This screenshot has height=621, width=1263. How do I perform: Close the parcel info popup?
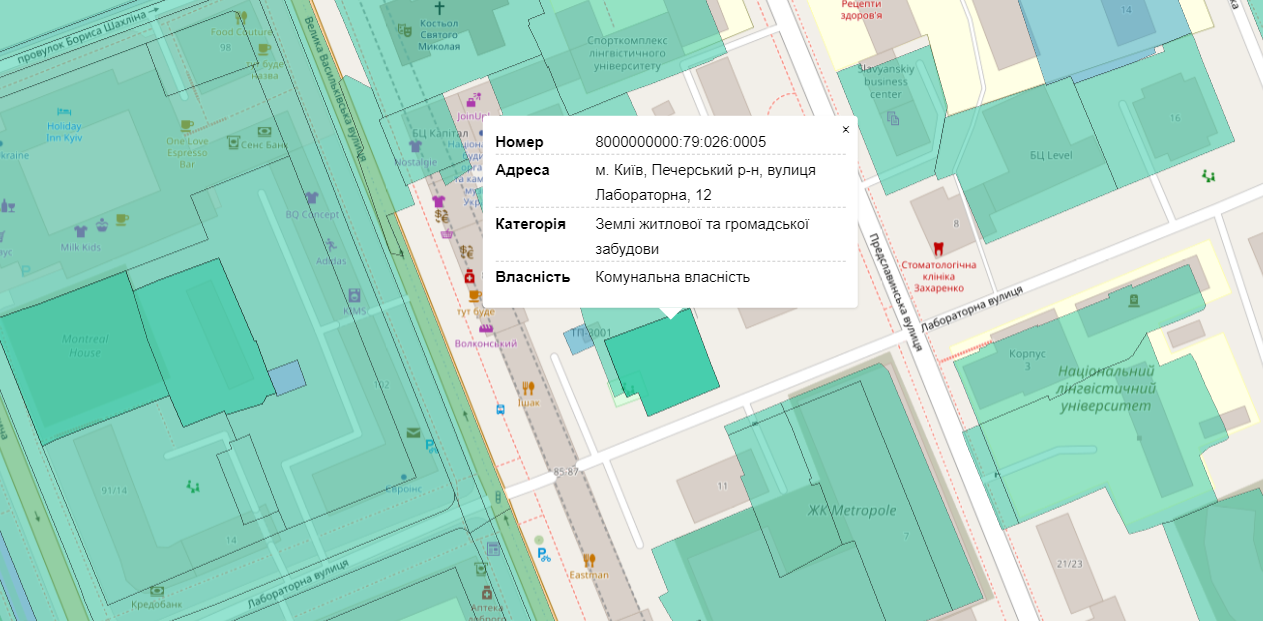845,130
